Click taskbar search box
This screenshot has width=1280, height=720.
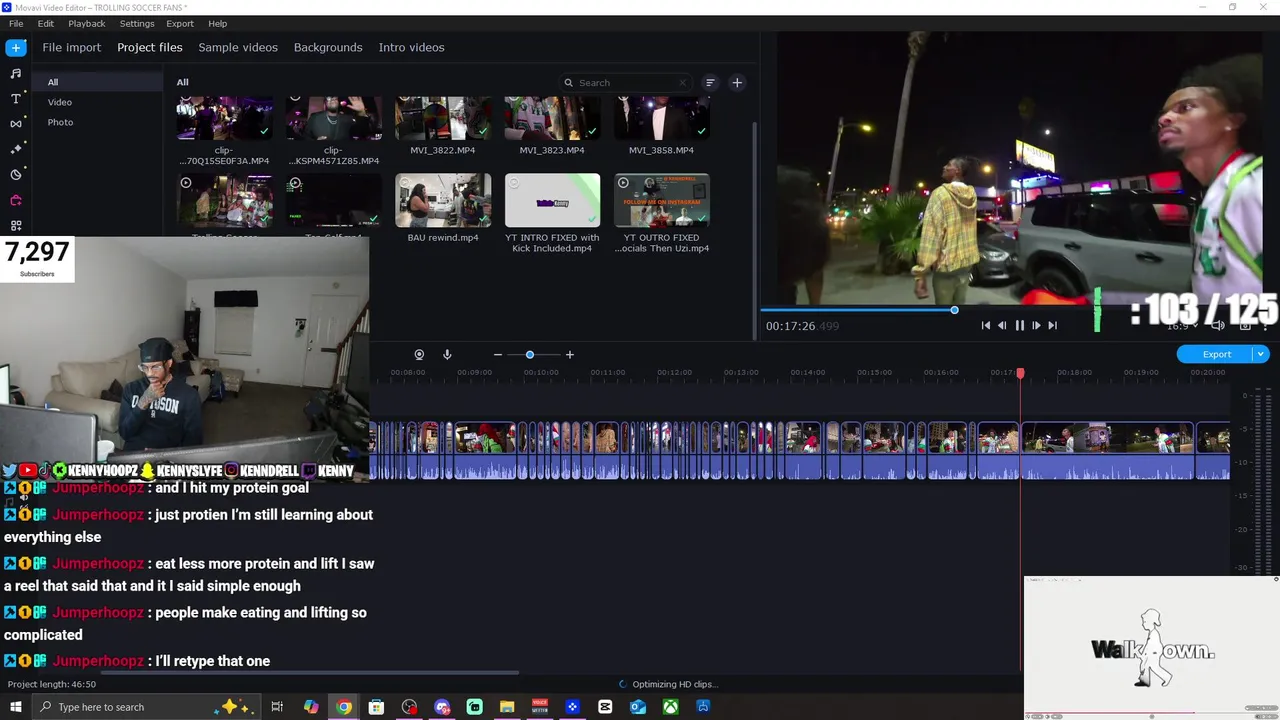pos(145,707)
